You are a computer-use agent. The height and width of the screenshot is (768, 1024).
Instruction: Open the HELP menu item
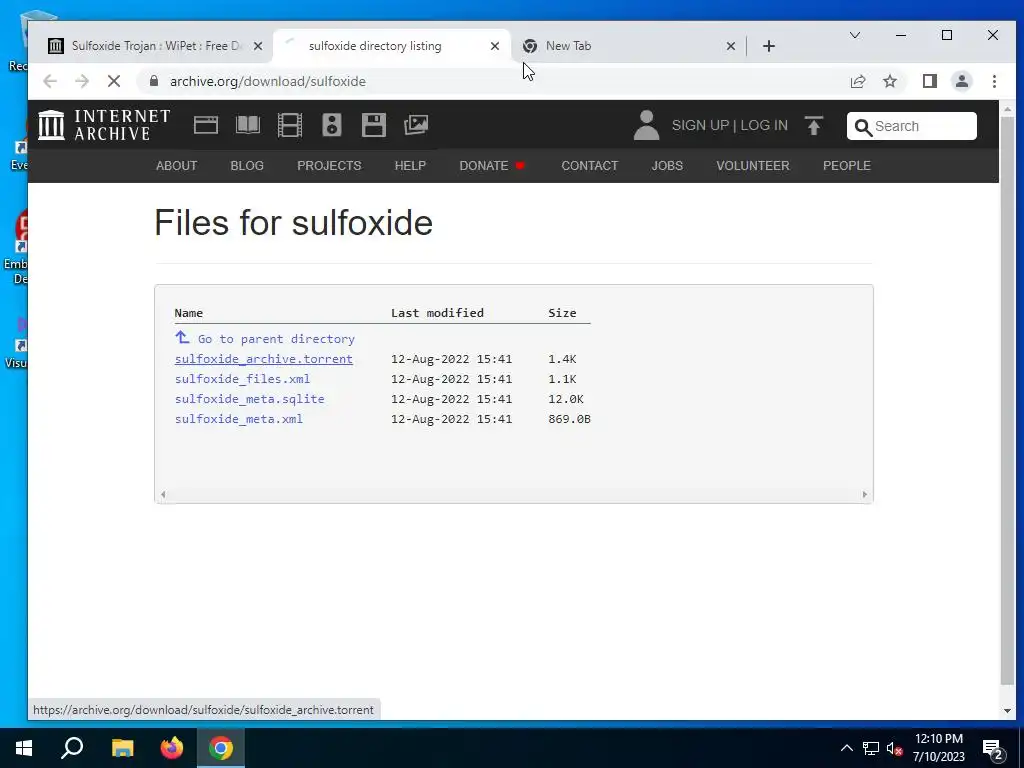(410, 166)
